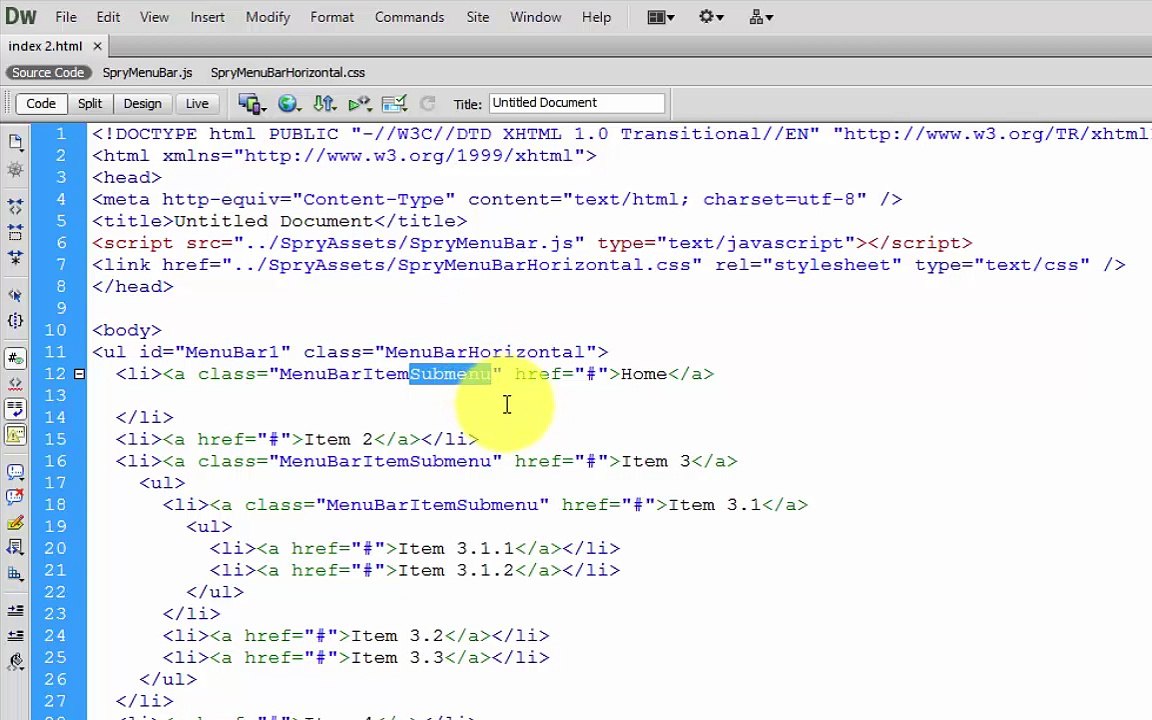Image resolution: width=1152 pixels, height=720 pixels.
Task: Click '</head>' tag on line 8
Action: click(133, 287)
